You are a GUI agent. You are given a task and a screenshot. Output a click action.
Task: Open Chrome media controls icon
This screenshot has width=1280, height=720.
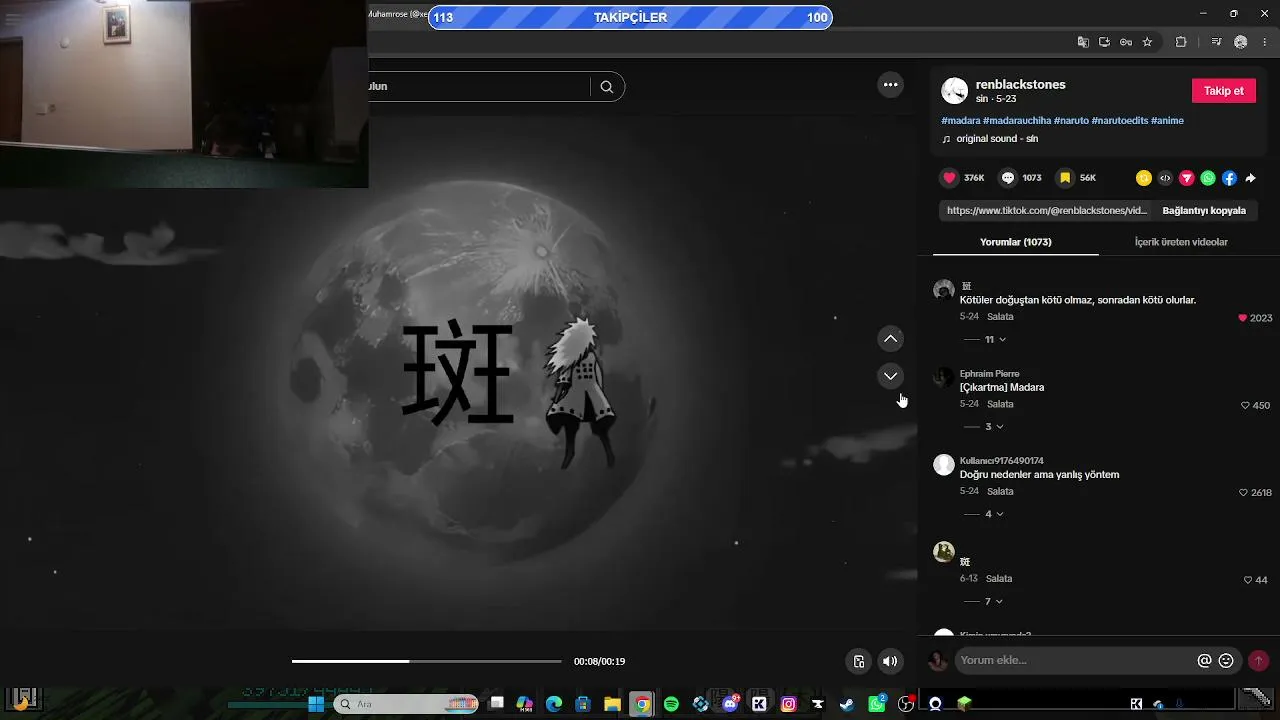tap(1216, 42)
